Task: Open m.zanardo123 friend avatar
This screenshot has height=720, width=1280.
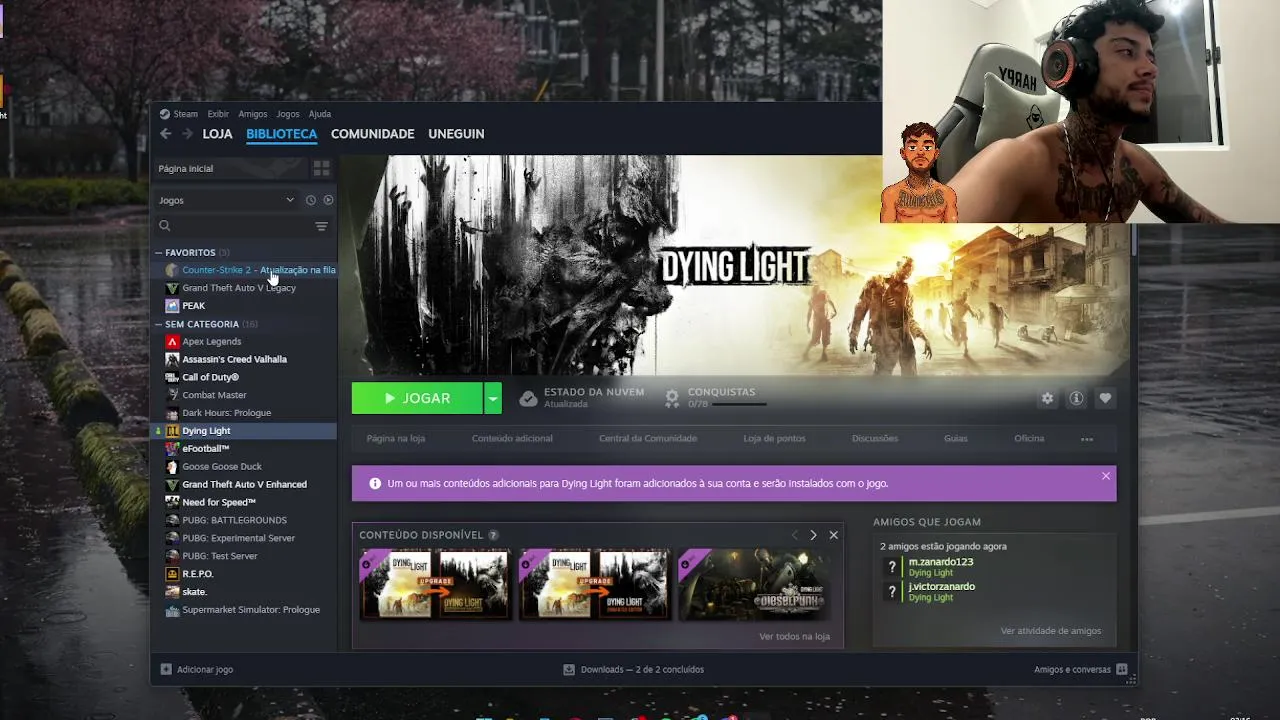Action: click(x=892, y=567)
